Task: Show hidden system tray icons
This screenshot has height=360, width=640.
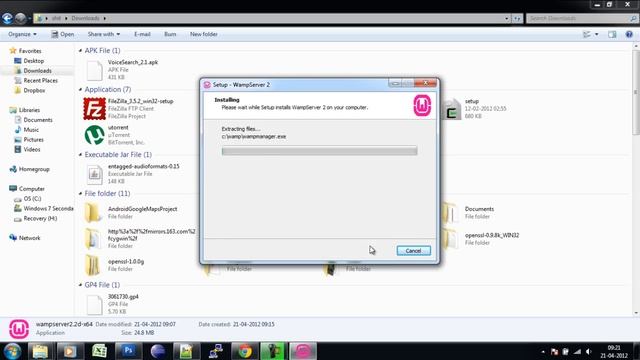Action: (x=543, y=351)
